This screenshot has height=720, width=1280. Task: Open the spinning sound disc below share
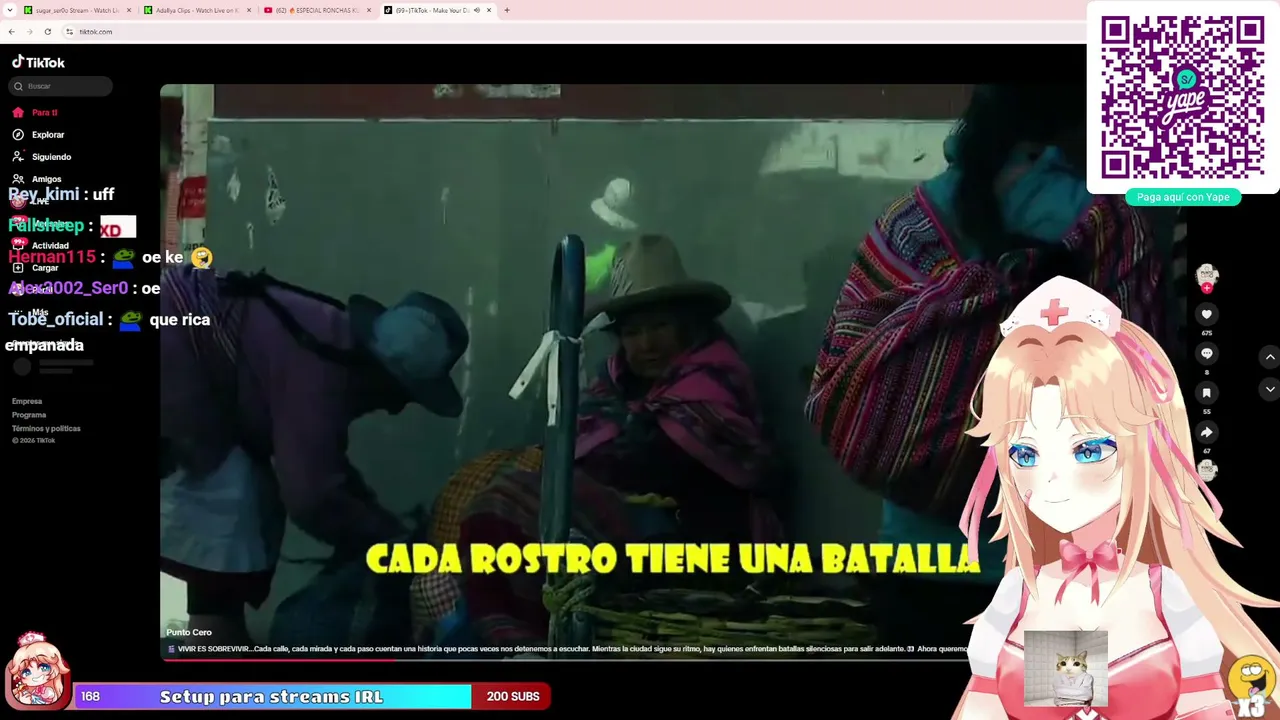click(x=1207, y=470)
